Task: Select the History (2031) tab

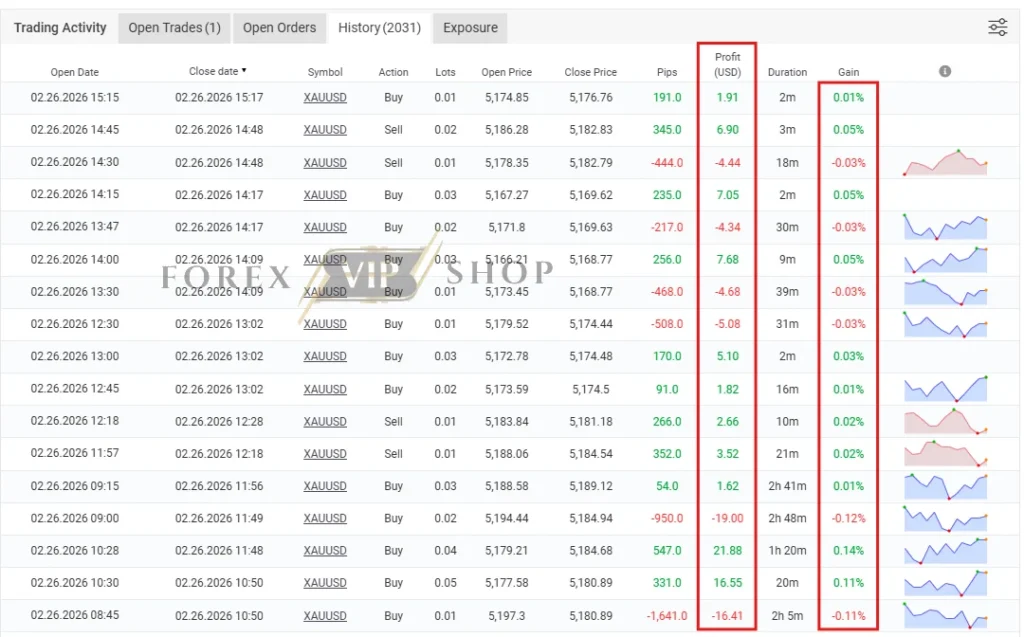Action: click(x=379, y=27)
